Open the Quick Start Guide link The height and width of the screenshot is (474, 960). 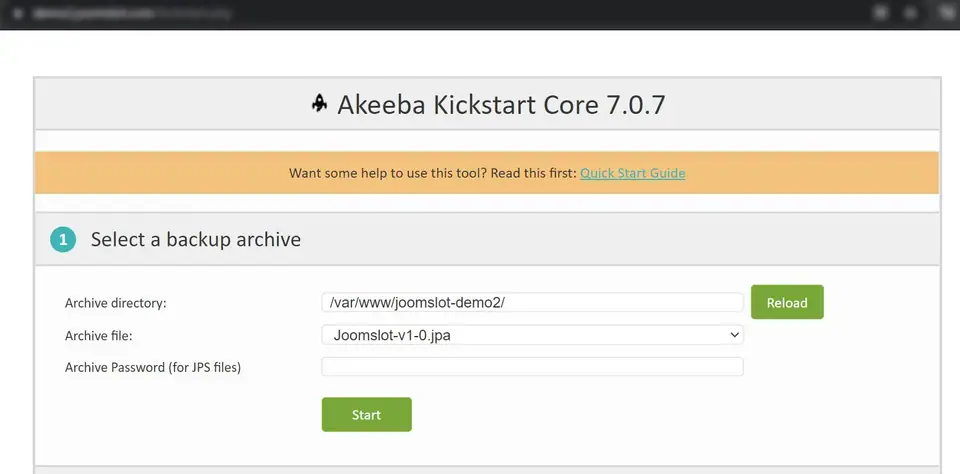pos(632,173)
